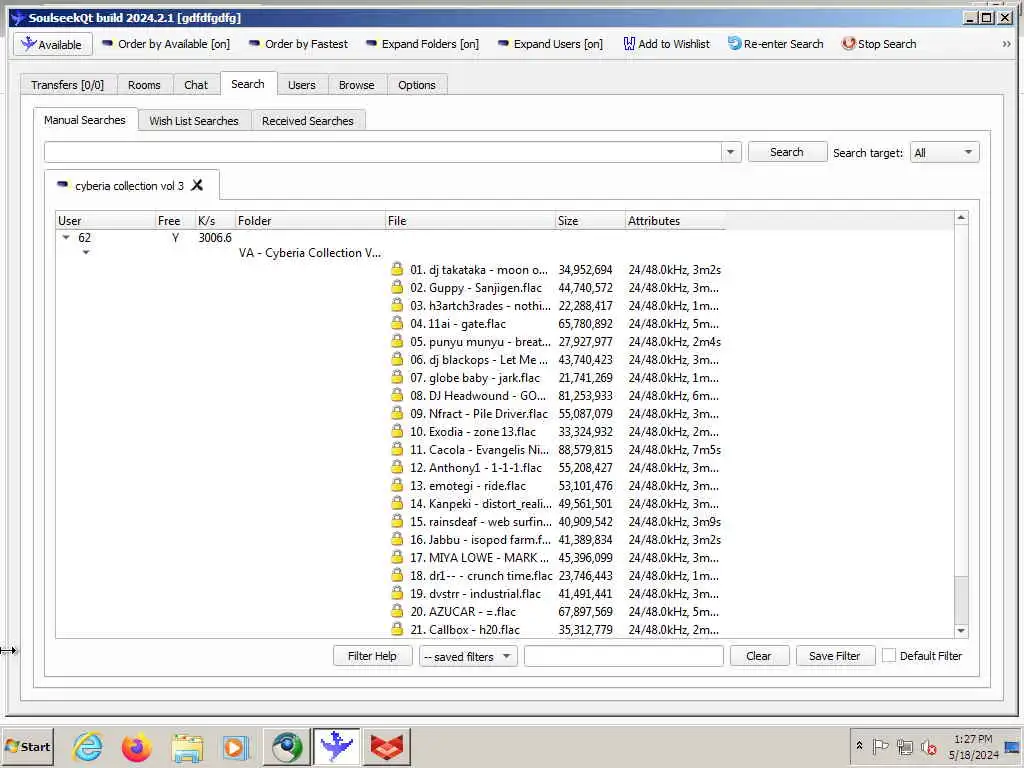
Task: Select the Wish List Searches tab
Action: [x=194, y=121]
